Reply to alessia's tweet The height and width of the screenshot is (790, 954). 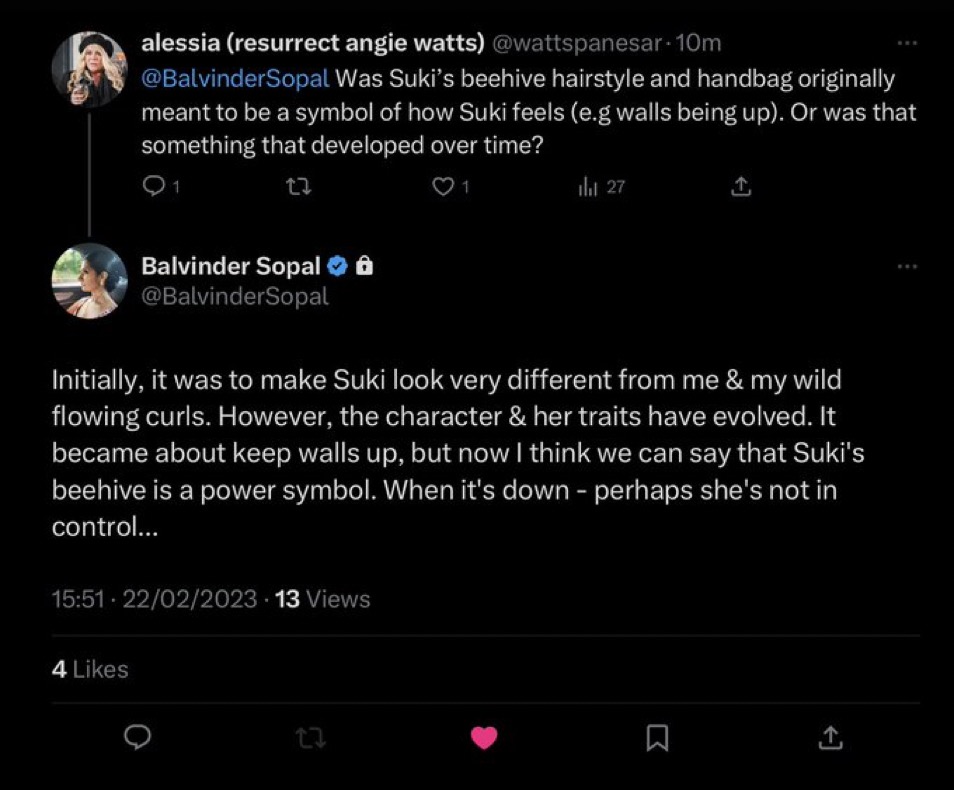pos(154,186)
